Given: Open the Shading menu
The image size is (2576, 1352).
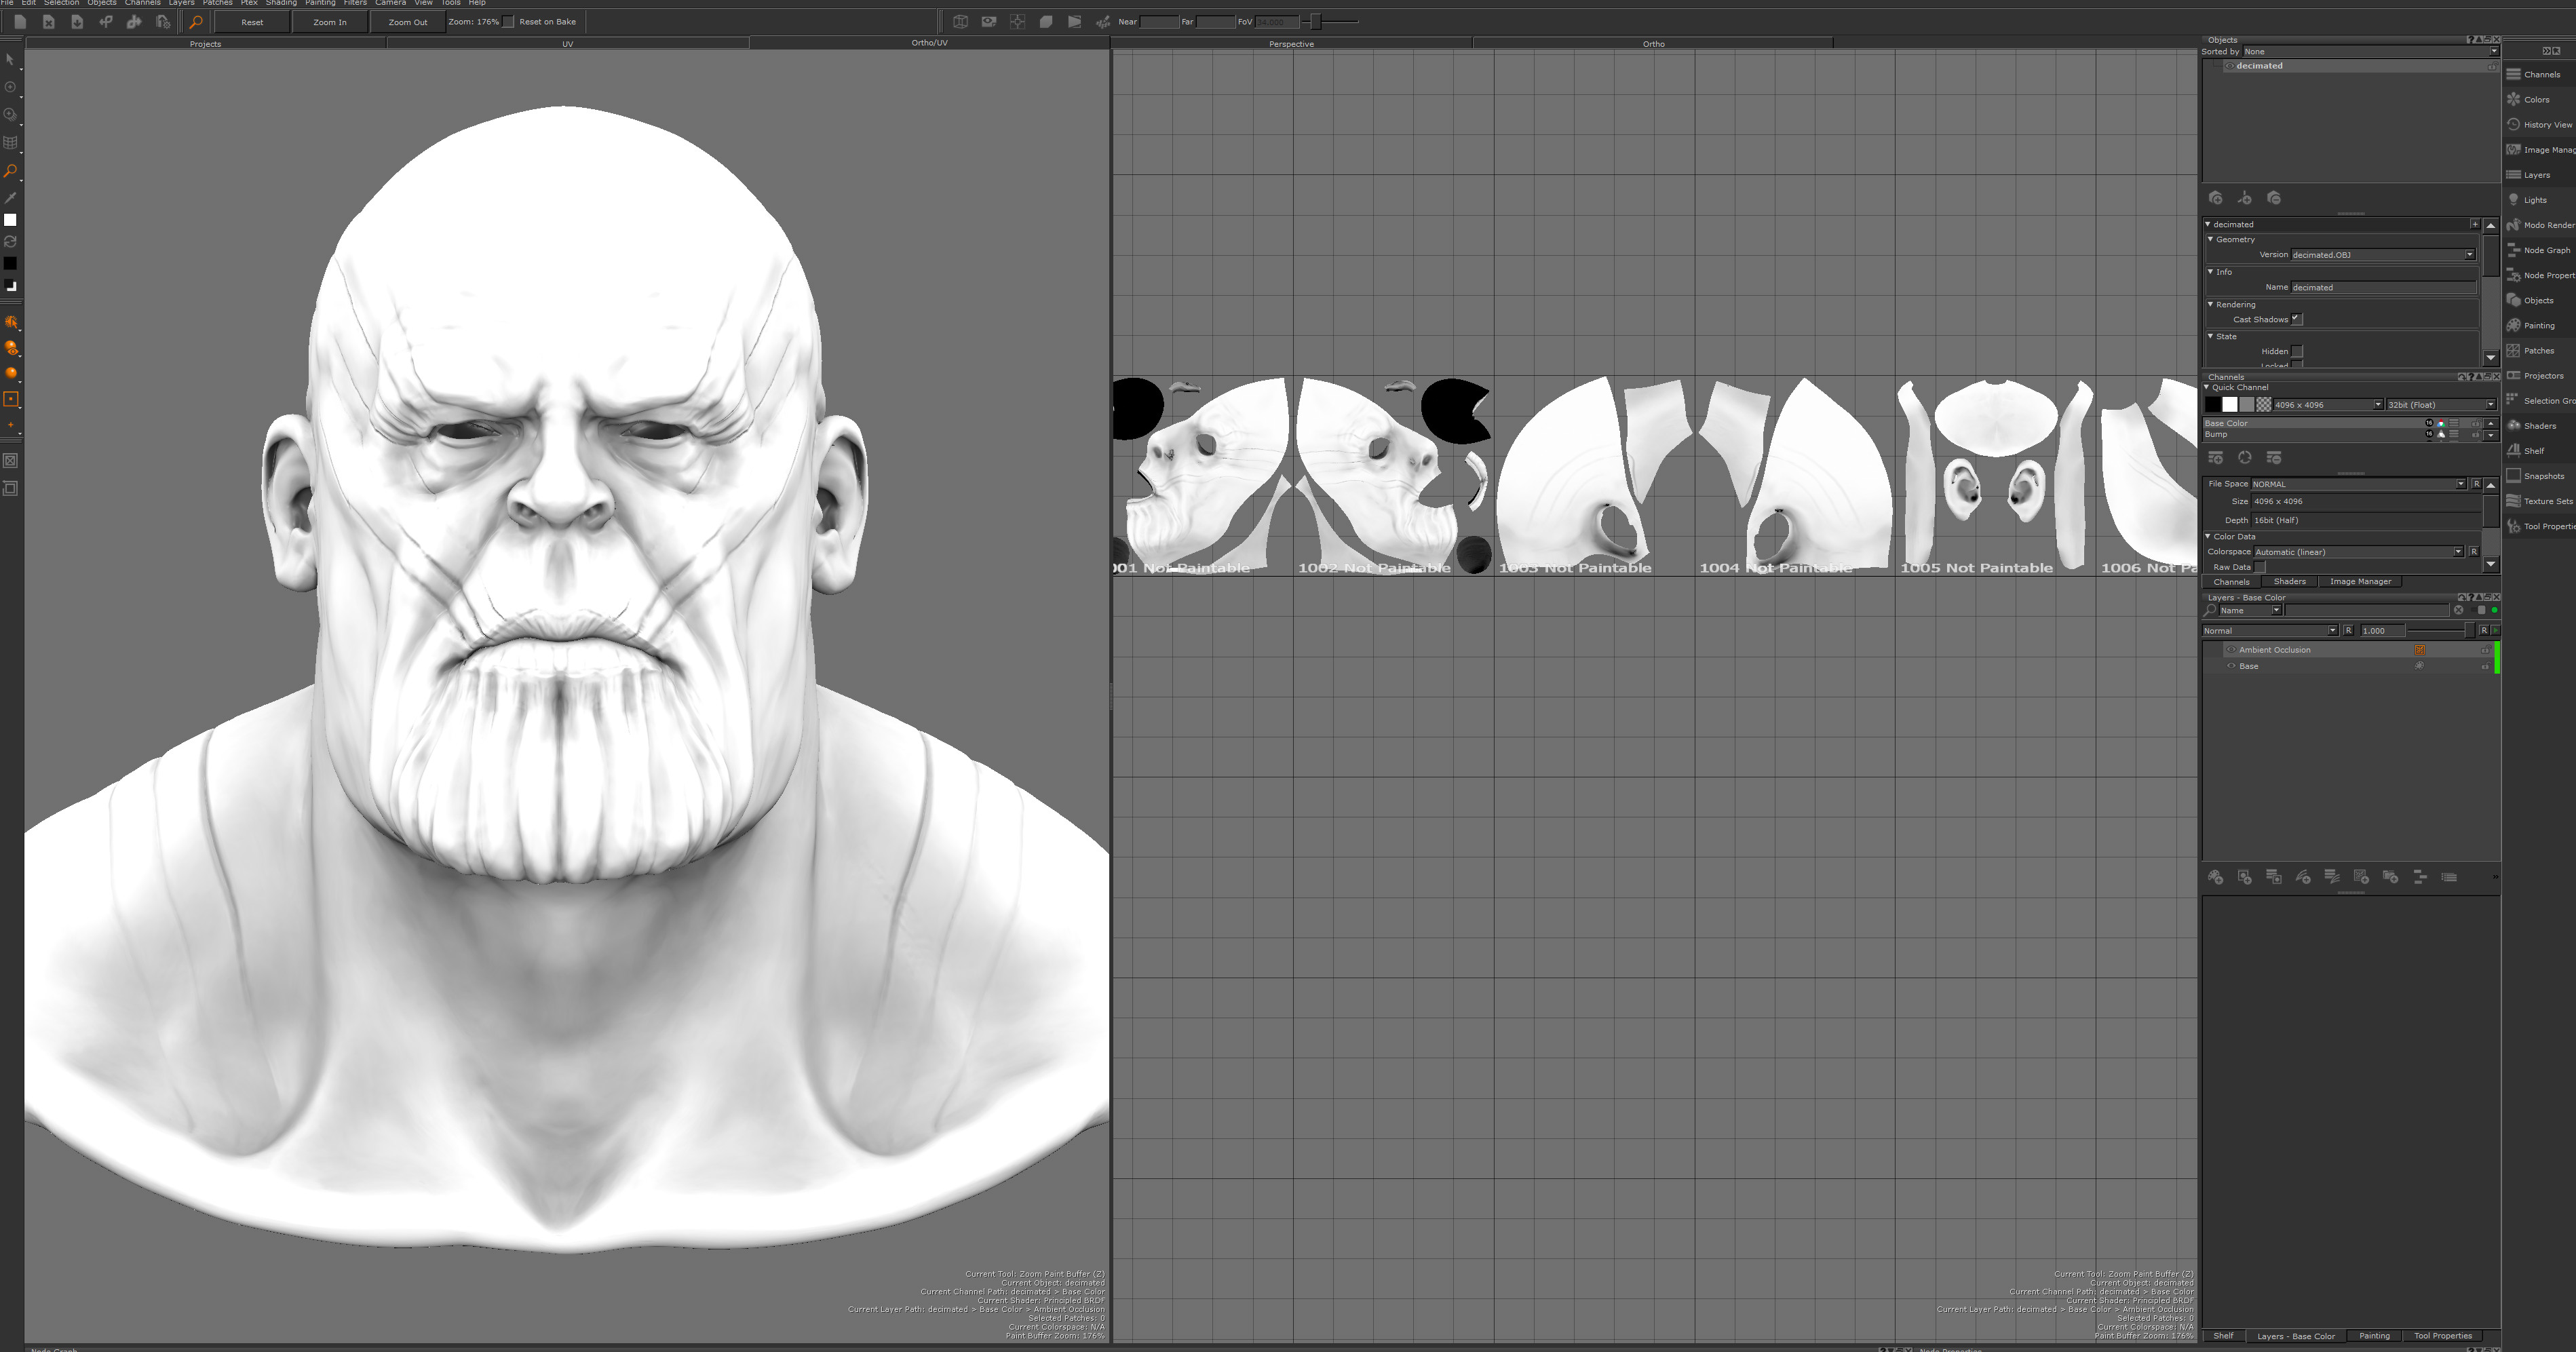Looking at the screenshot, I should tap(281, 3).
